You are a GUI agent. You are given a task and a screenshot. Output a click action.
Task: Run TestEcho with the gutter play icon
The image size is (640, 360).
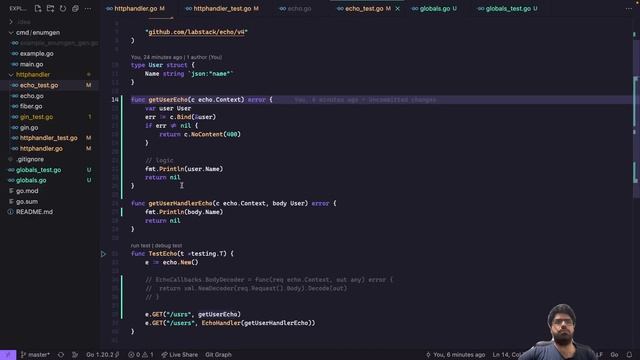pyautogui.click(x=103, y=254)
